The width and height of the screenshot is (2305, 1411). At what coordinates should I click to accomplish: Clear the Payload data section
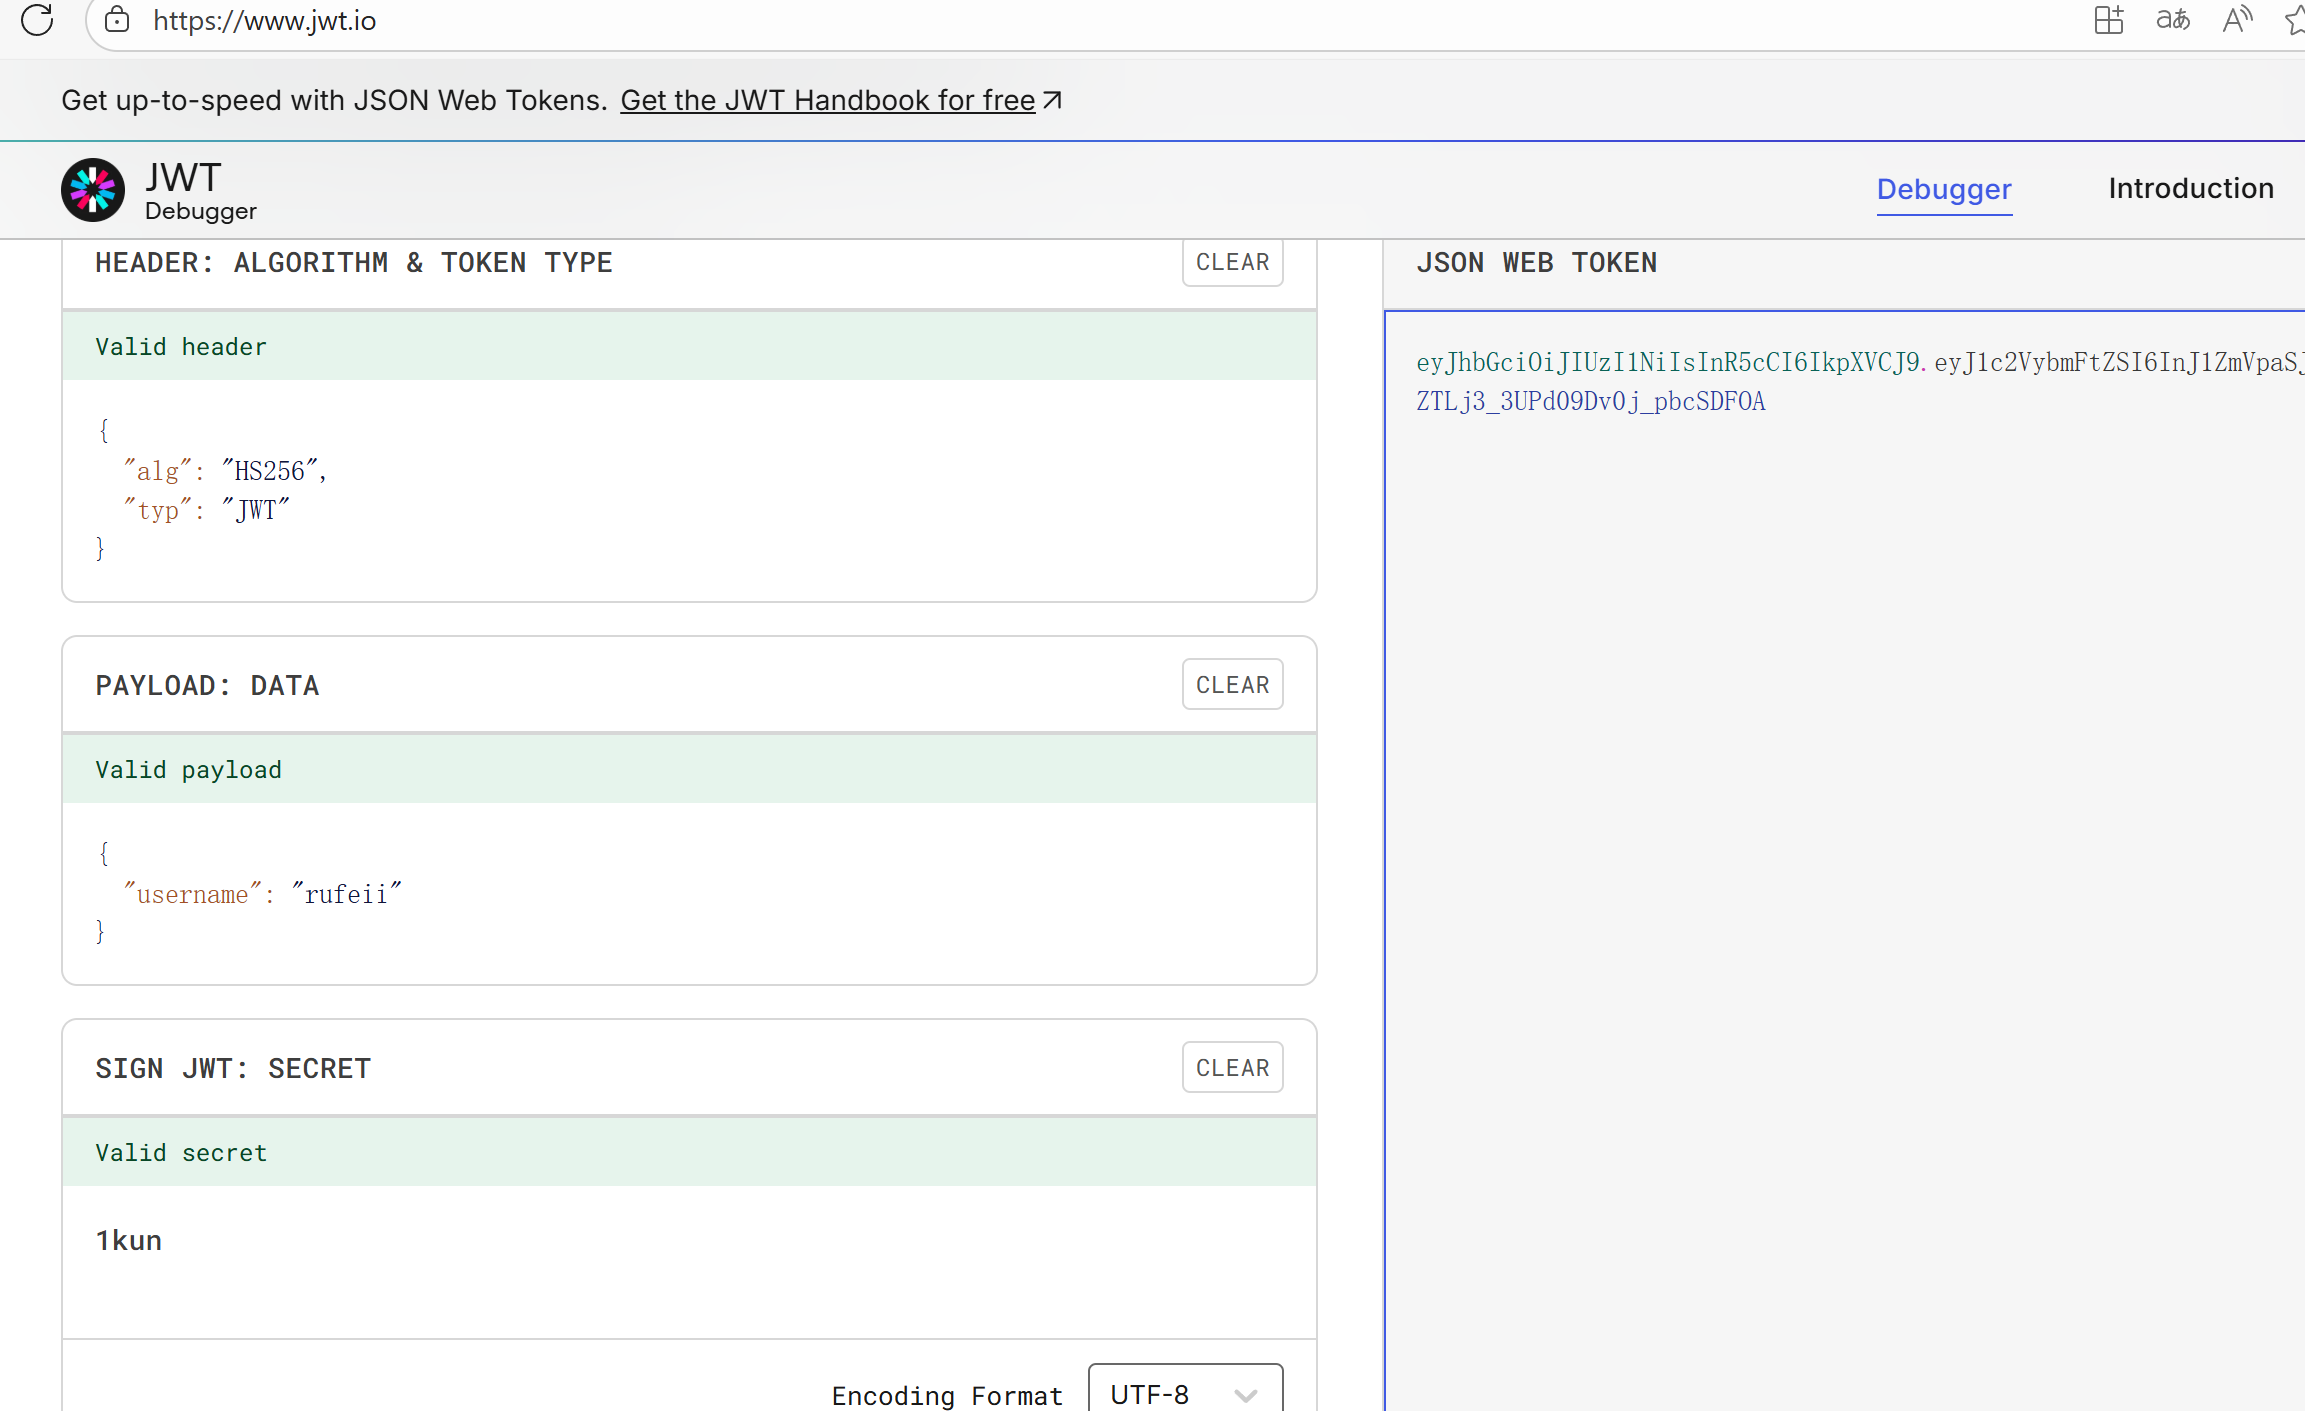coord(1232,685)
